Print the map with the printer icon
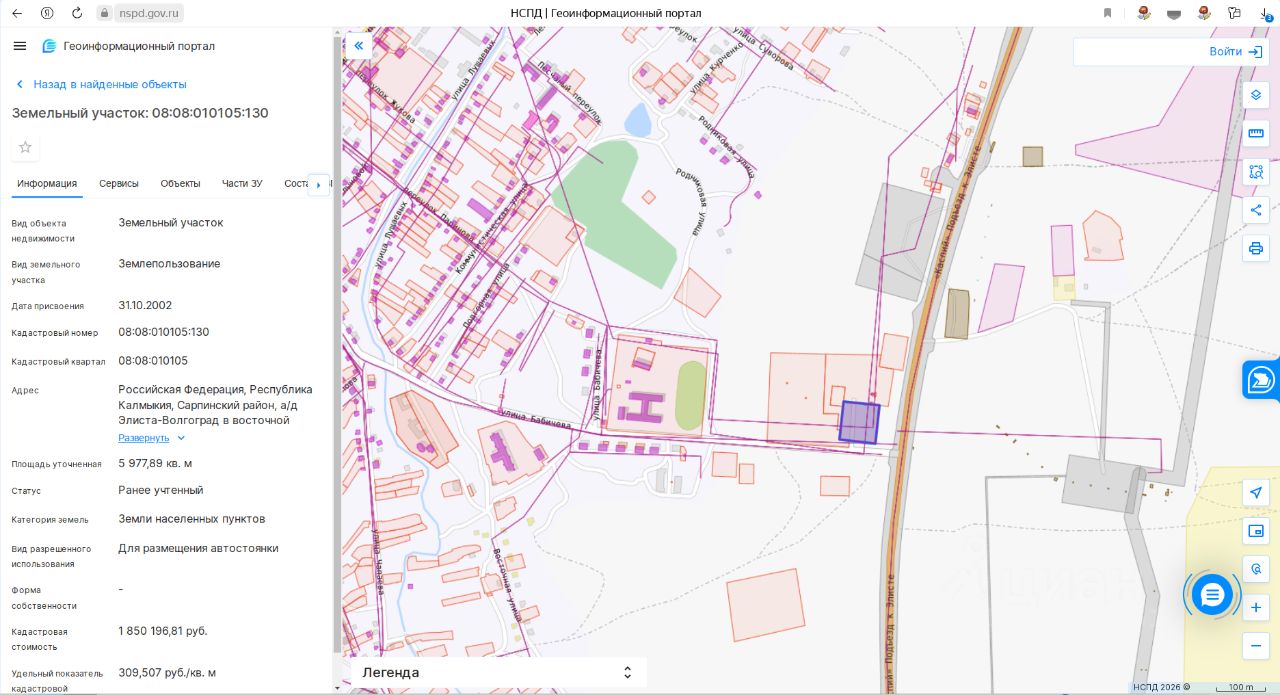 pos(1256,248)
